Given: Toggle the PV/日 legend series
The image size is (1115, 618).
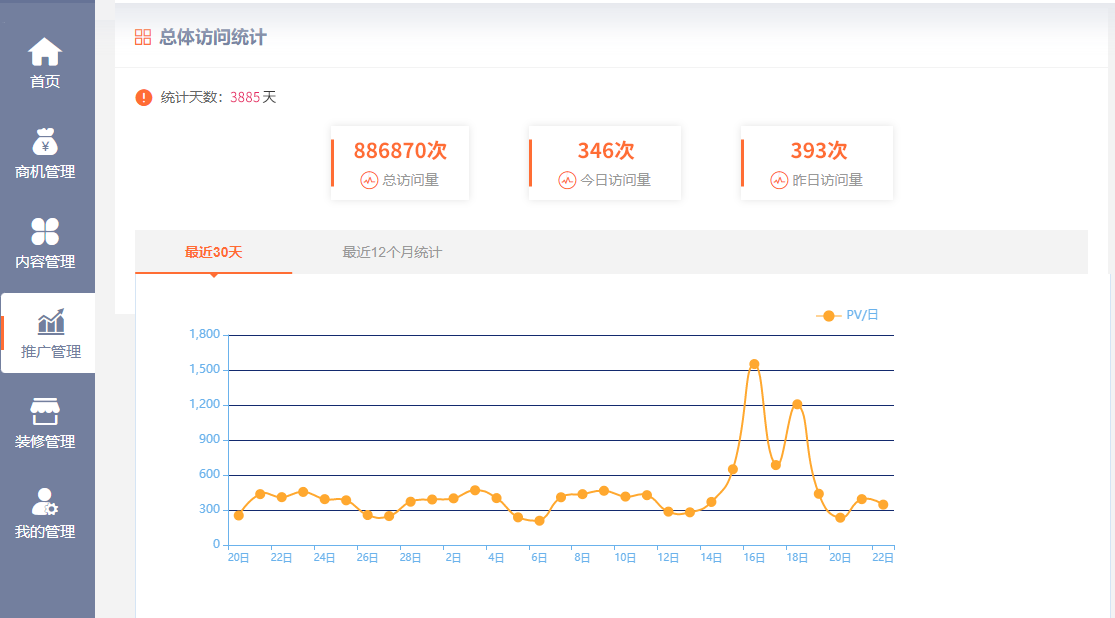Looking at the screenshot, I should coord(847,315).
